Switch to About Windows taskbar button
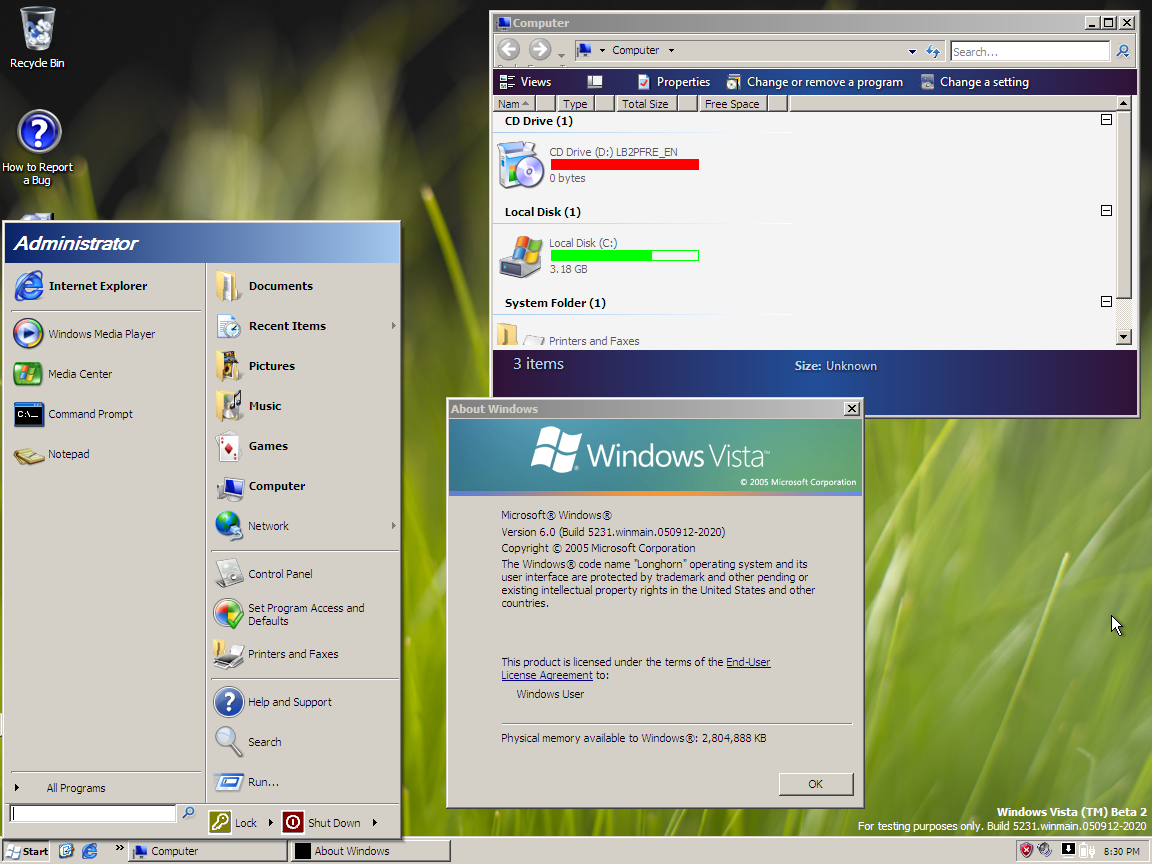Image resolution: width=1152 pixels, height=864 pixels. click(x=371, y=851)
